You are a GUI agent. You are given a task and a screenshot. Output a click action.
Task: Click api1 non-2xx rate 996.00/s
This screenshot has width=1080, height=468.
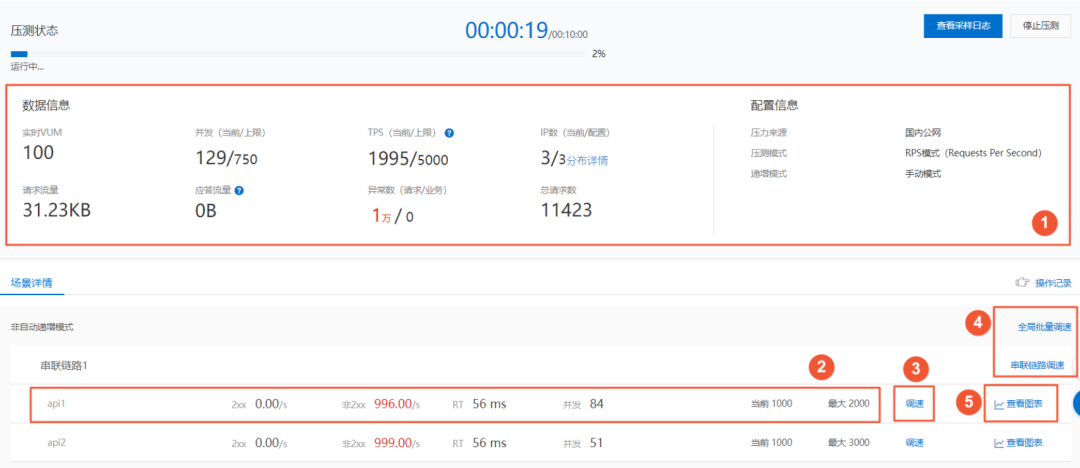click(x=397, y=404)
